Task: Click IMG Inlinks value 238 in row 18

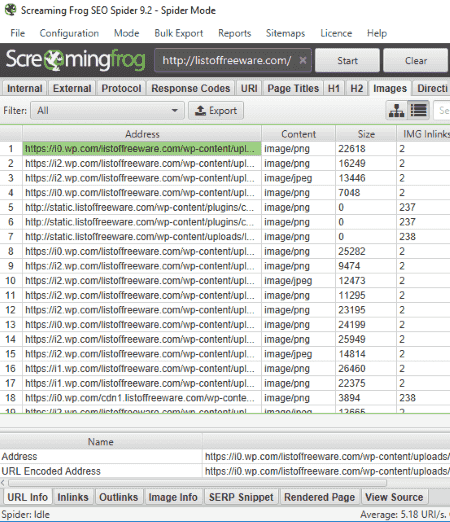Action: tap(407, 398)
